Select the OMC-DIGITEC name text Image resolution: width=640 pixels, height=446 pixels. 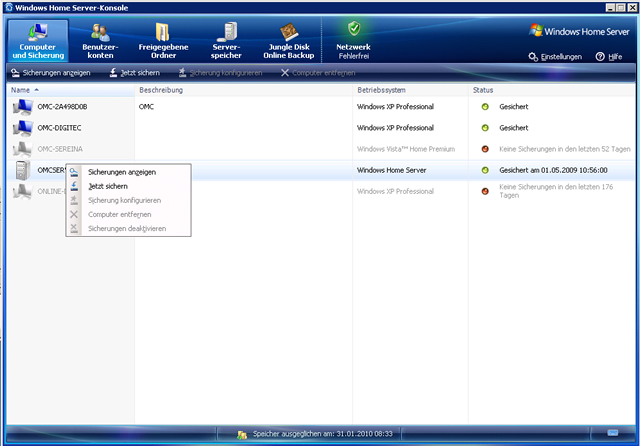pyautogui.click(x=59, y=128)
